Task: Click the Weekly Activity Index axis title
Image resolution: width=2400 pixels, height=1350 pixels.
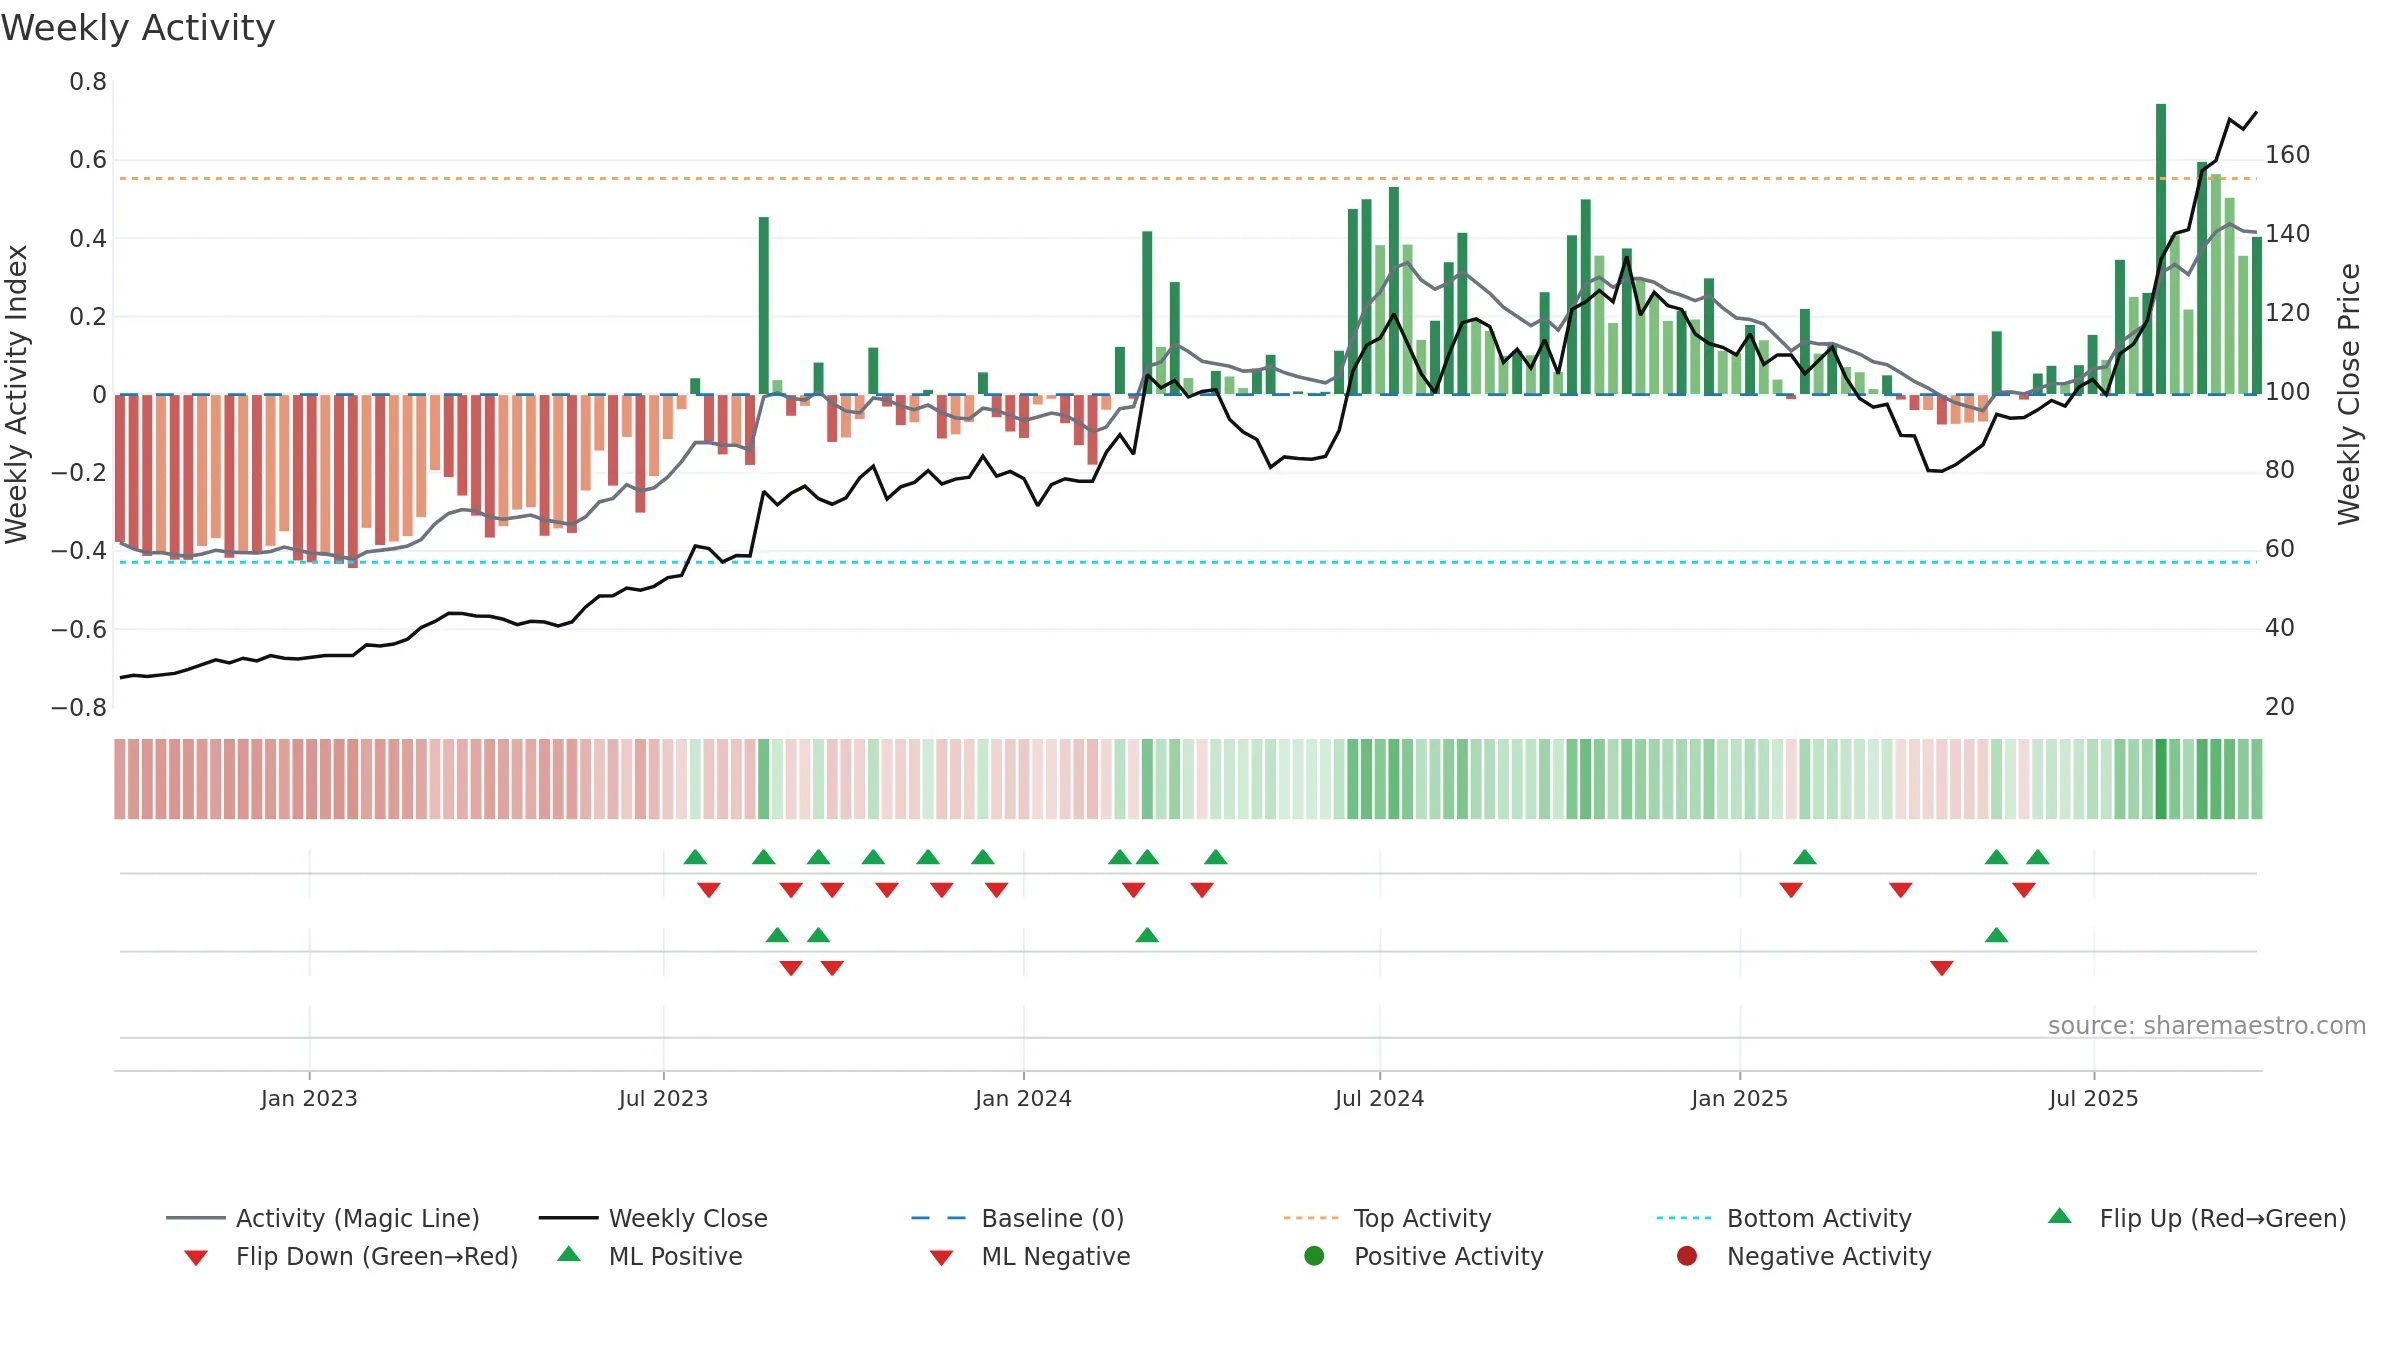Action: coord(16,394)
